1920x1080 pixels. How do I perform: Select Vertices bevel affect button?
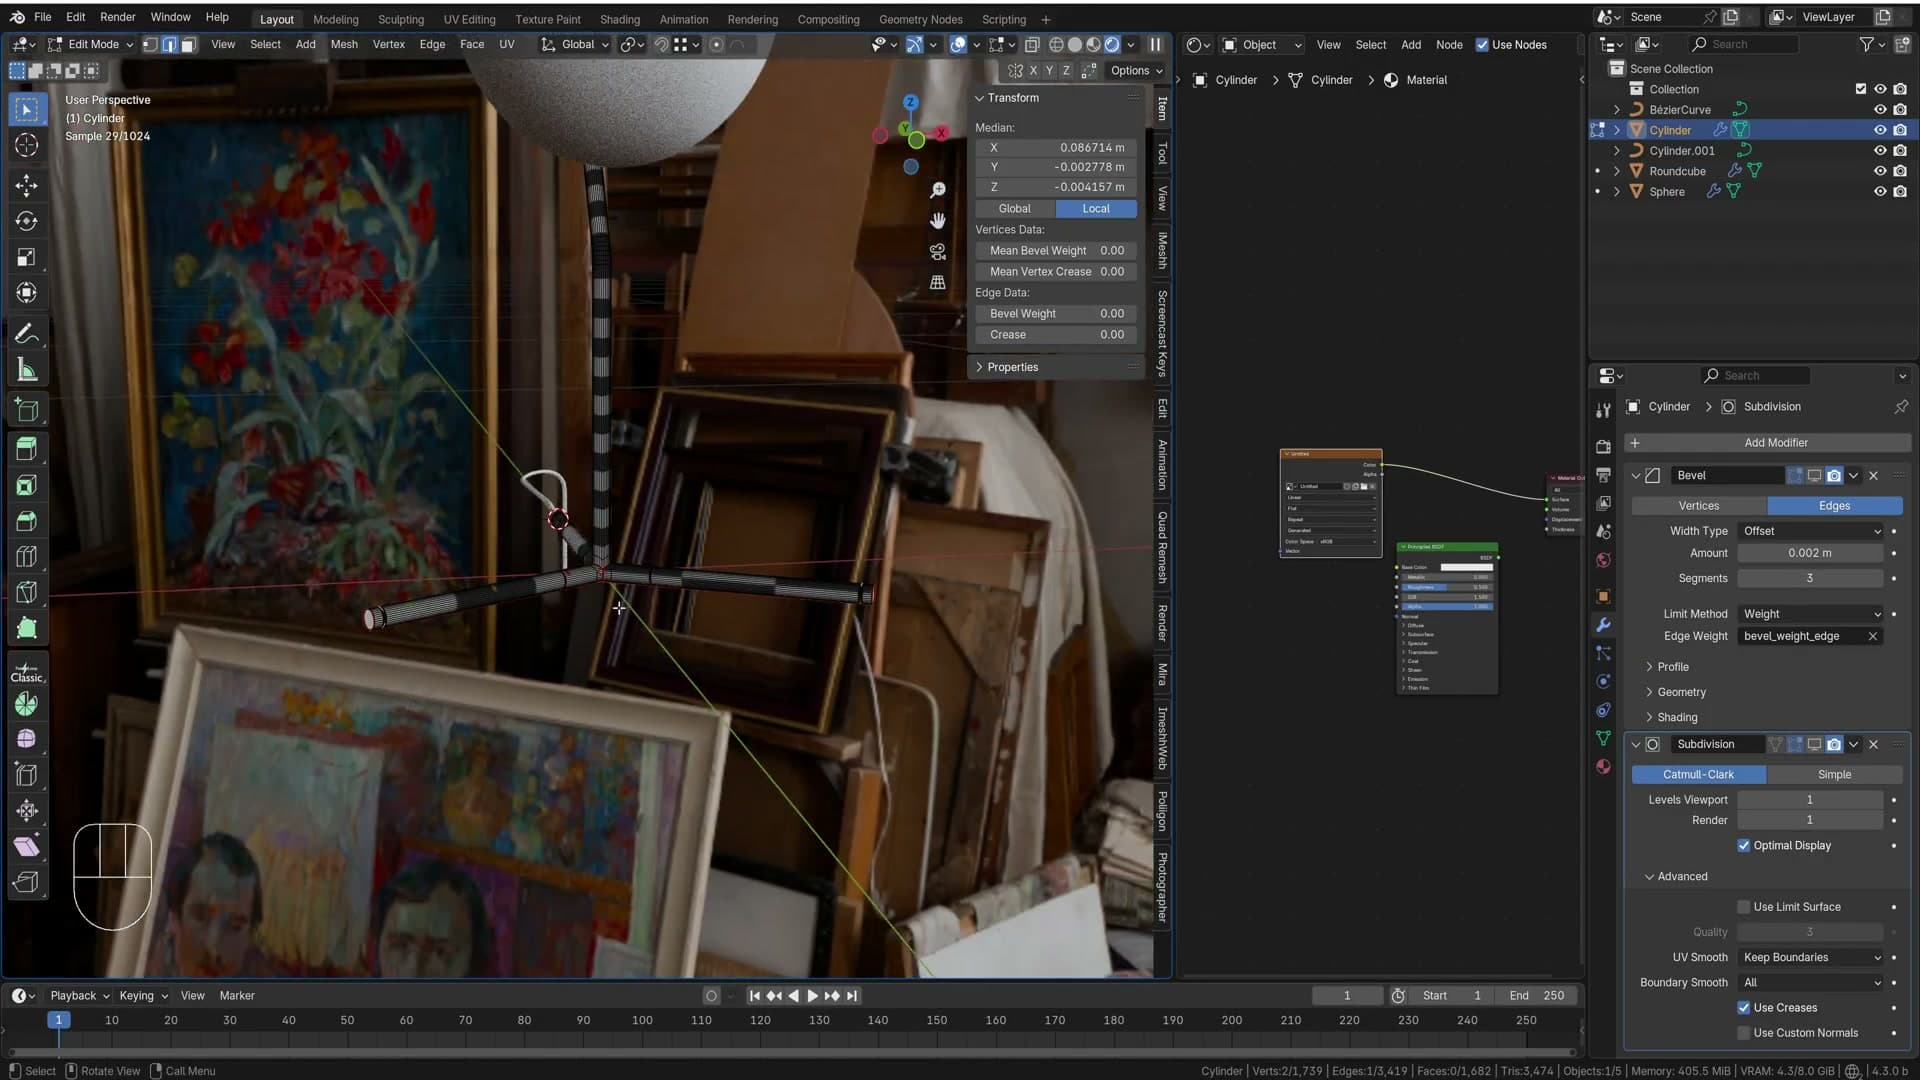(x=1699, y=506)
